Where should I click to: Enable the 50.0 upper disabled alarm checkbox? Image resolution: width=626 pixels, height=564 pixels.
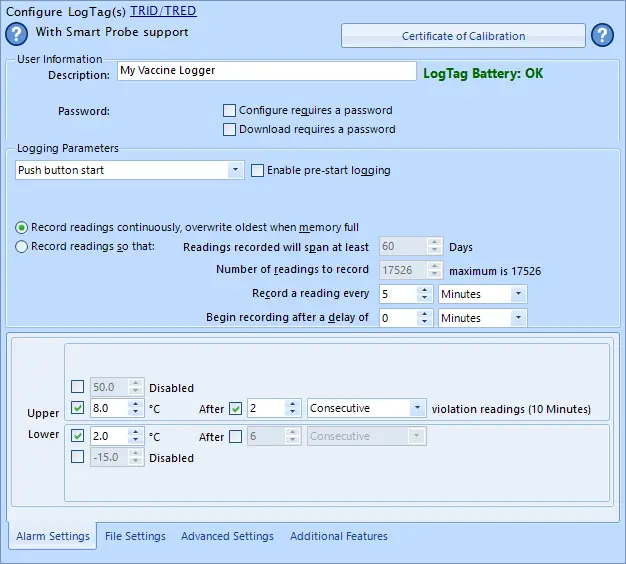point(78,387)
